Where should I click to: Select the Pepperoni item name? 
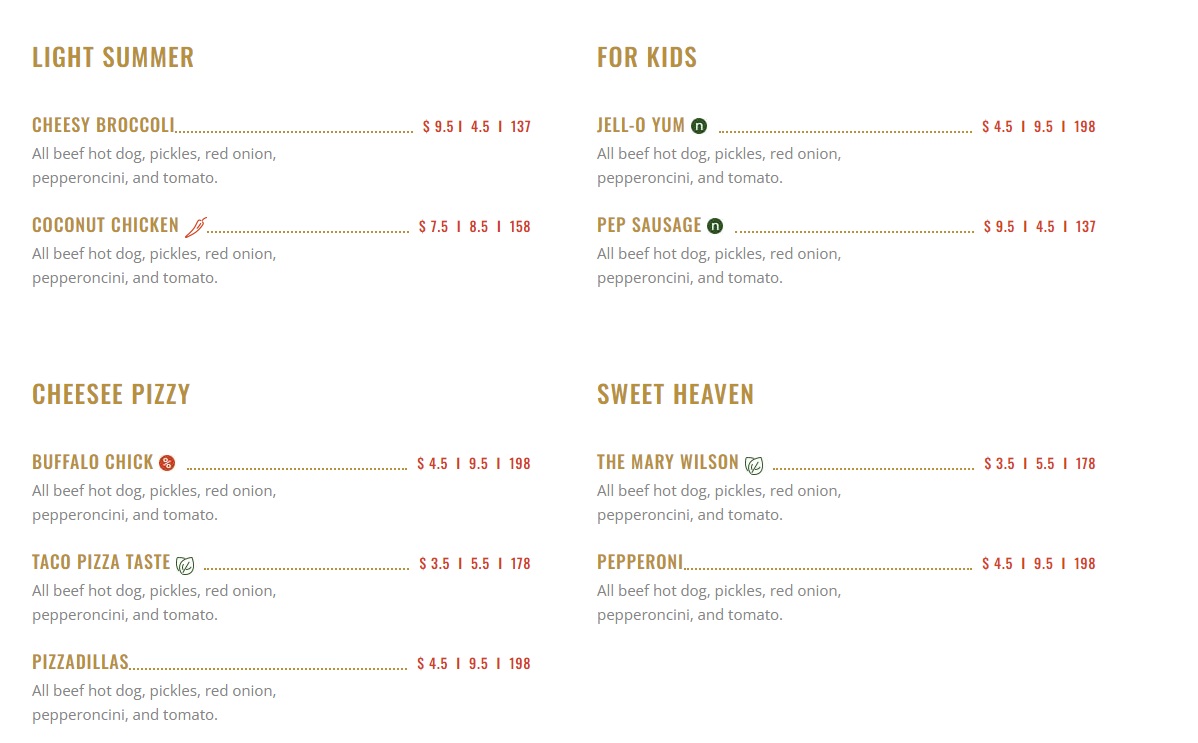point(640,562)
